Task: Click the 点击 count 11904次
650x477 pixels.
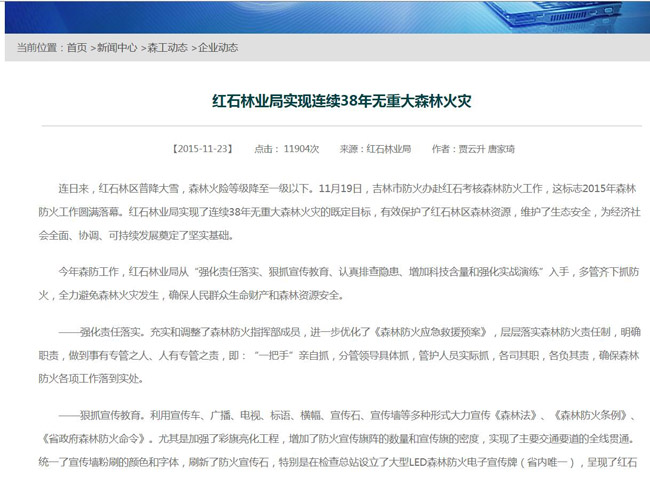Action: 301,149
